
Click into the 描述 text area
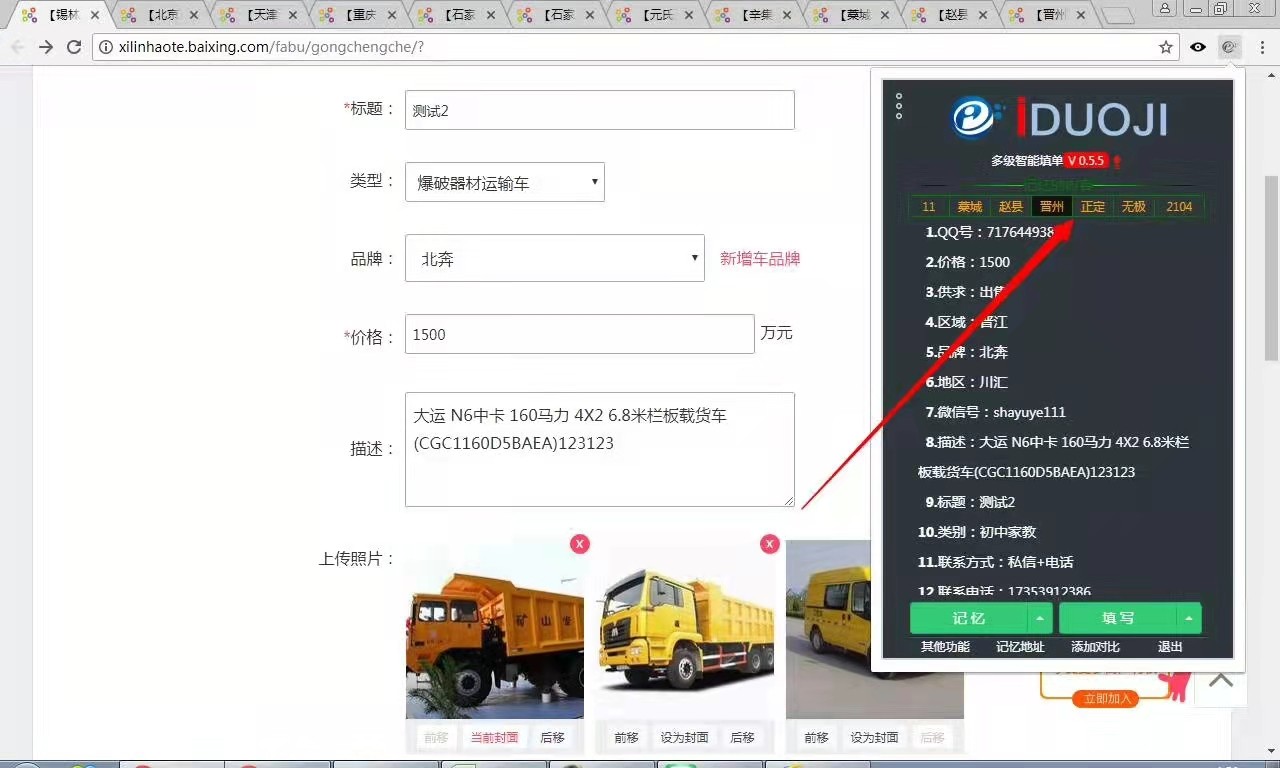600,449
